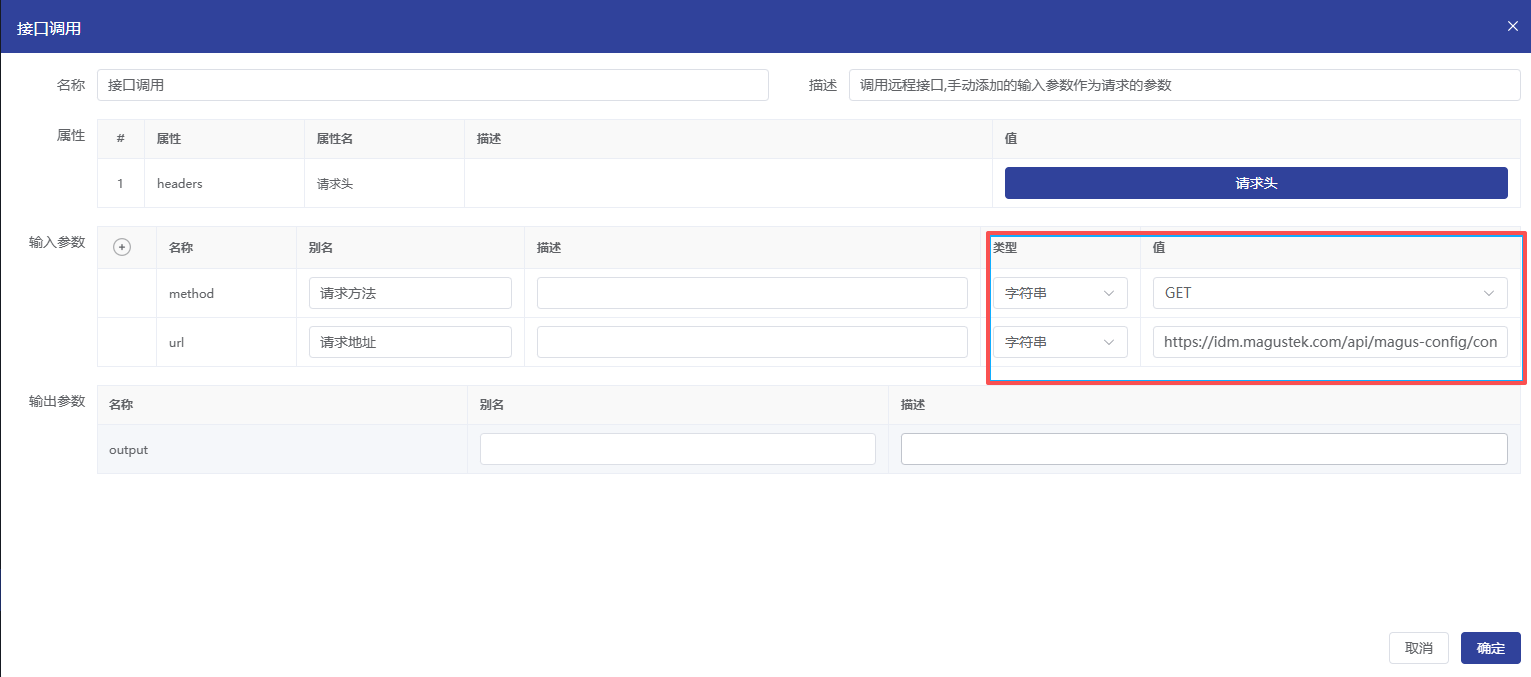This screenshot has width=1531, height=677.
Task: Expand the type dropdown for method row
Action: coord(1060,293)
